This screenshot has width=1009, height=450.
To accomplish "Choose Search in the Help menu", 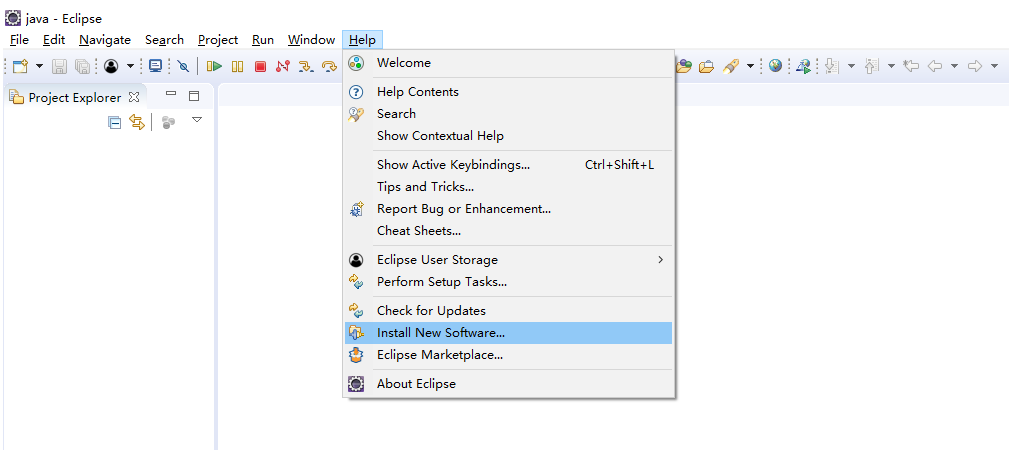I will [508, 114].
